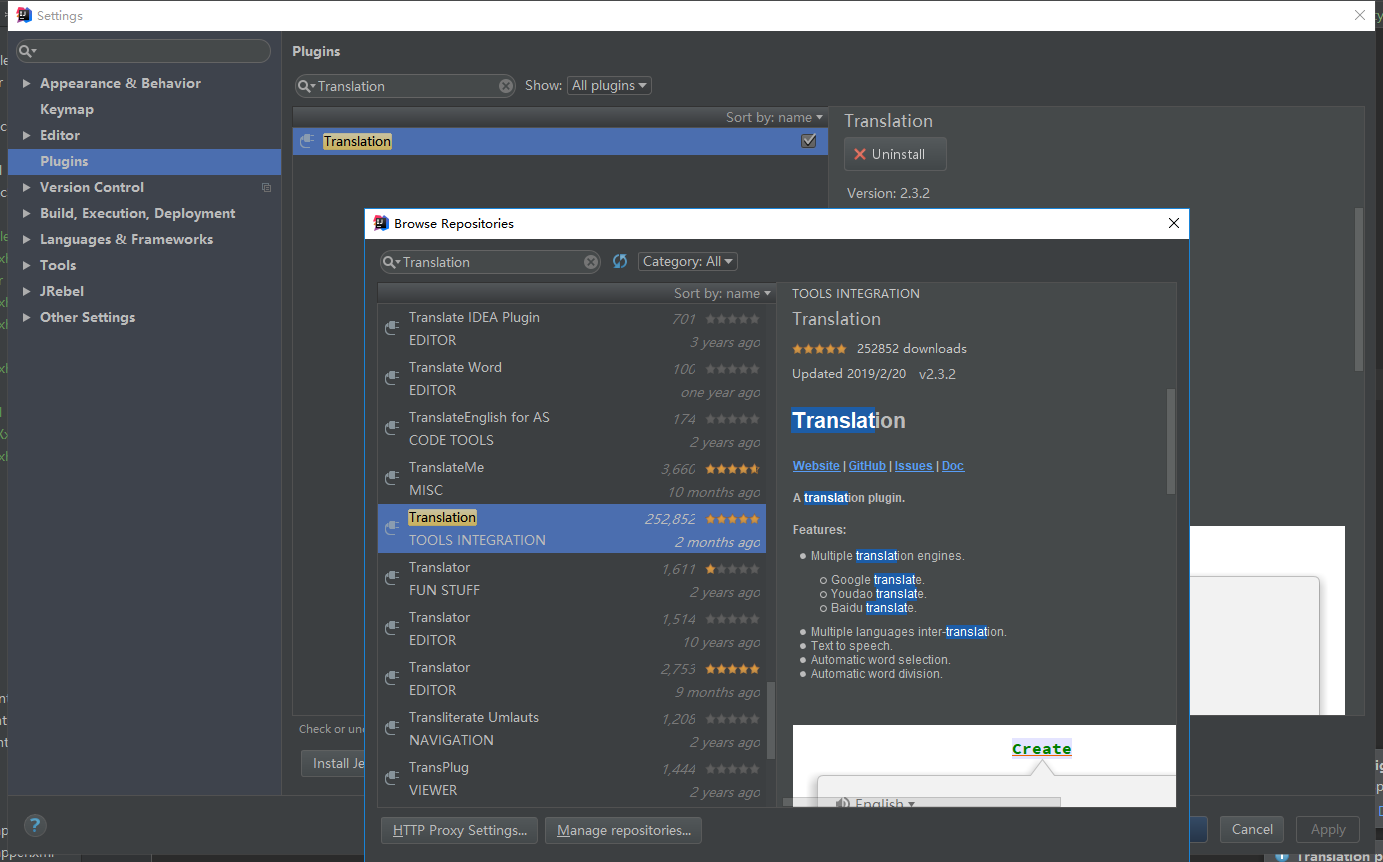Open the Show: All plugins dropdown
The image size is (1383, 862).
[609, 85]
